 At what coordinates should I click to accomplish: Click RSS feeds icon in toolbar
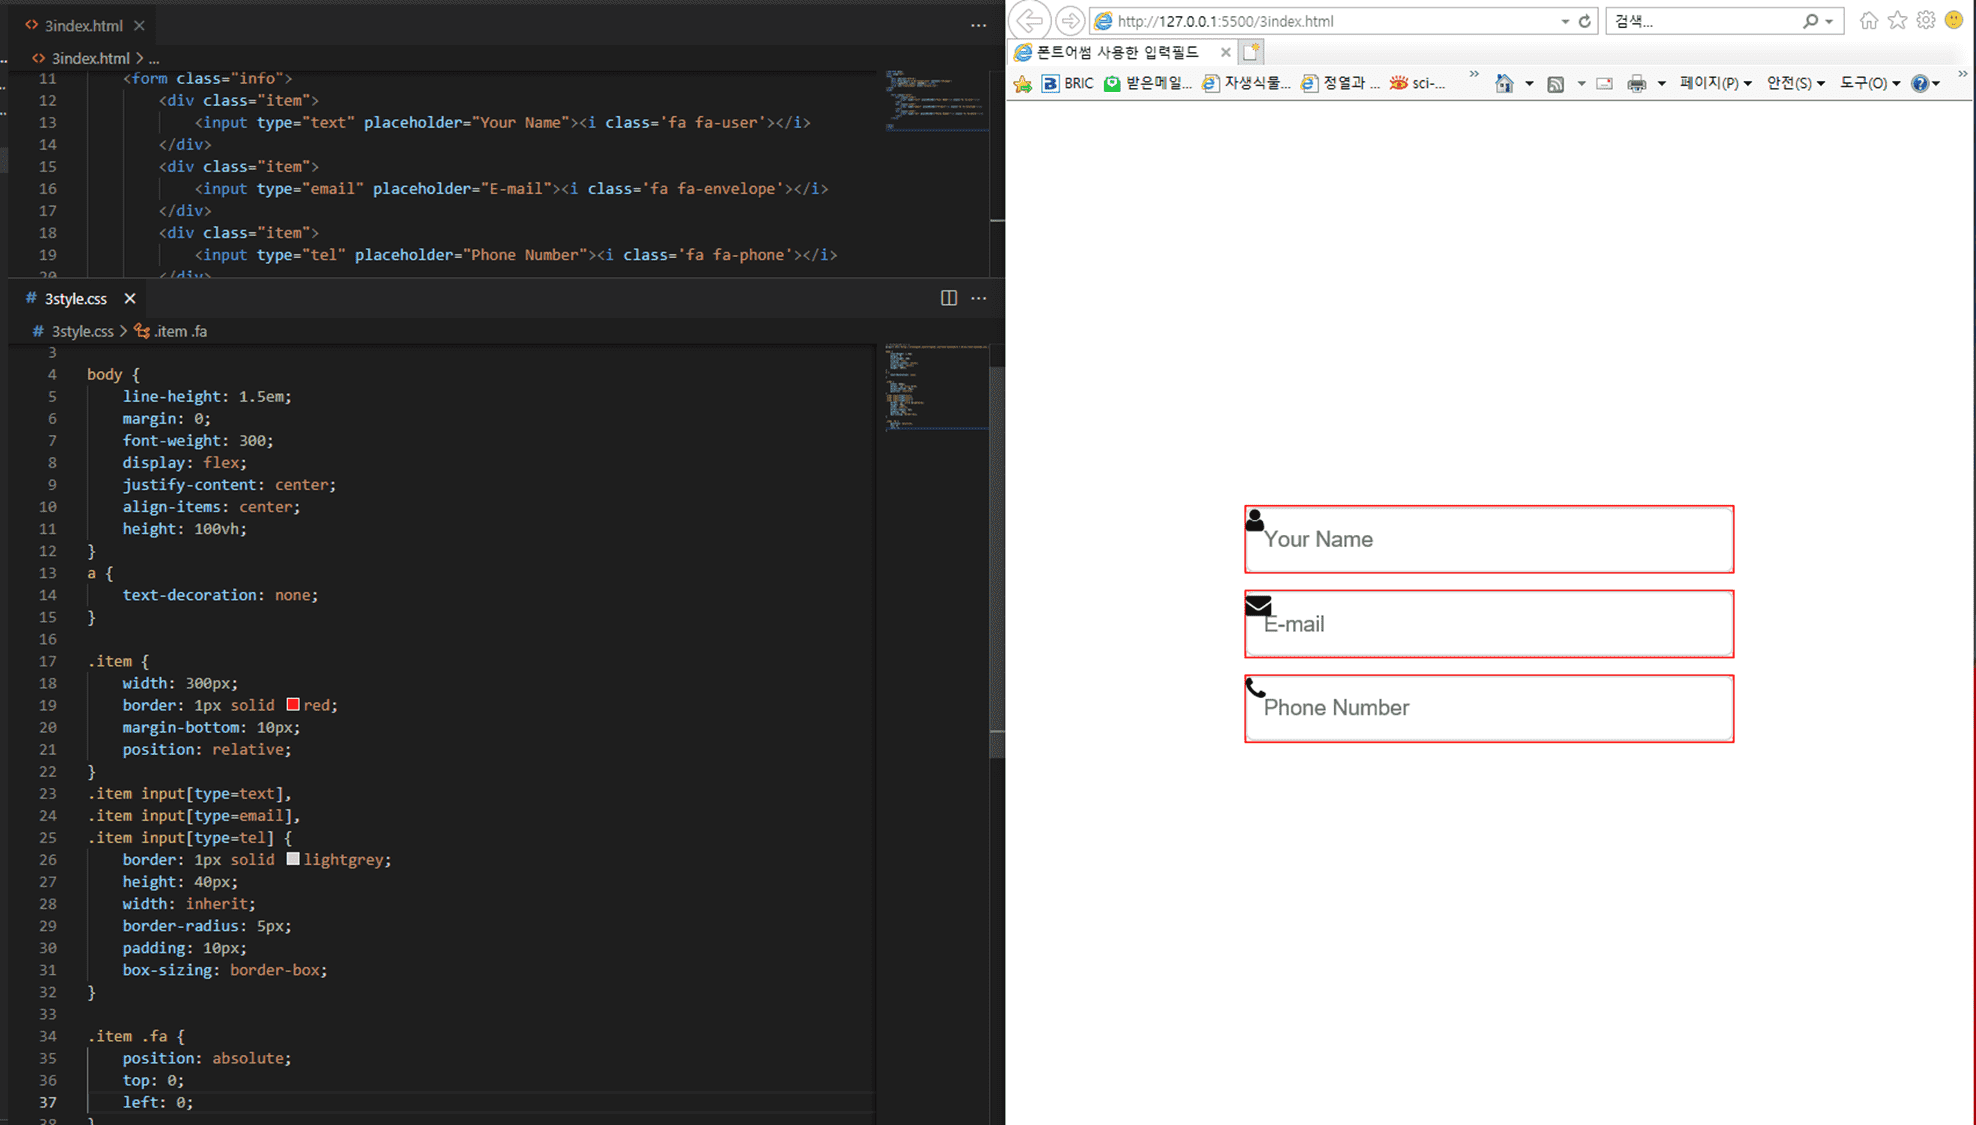click(x=1555, y=84)
